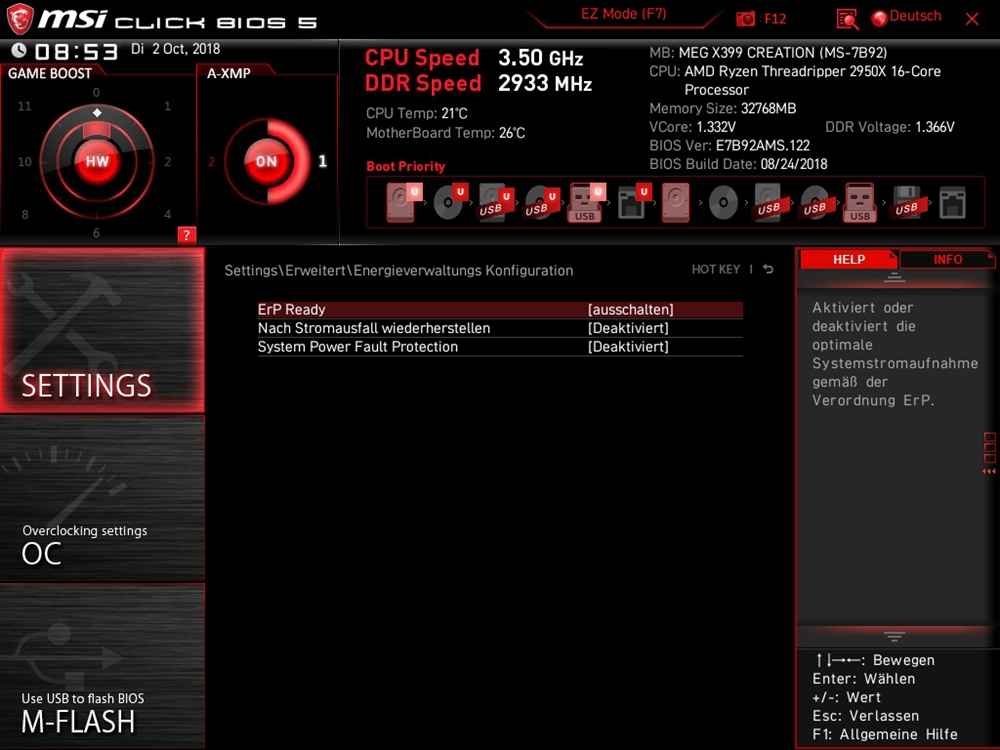Choose A-XMP profile 2
This screenshot has height=750, width=1000.
211,161
